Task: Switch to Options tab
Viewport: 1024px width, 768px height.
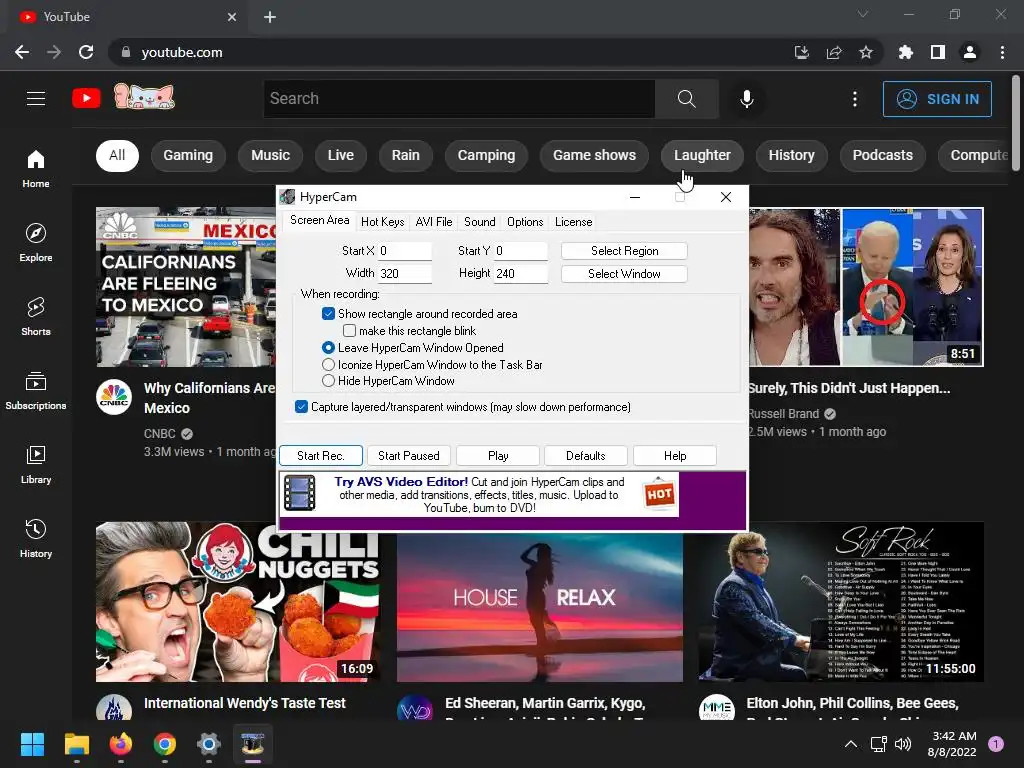Action: [x=525, y=222]
